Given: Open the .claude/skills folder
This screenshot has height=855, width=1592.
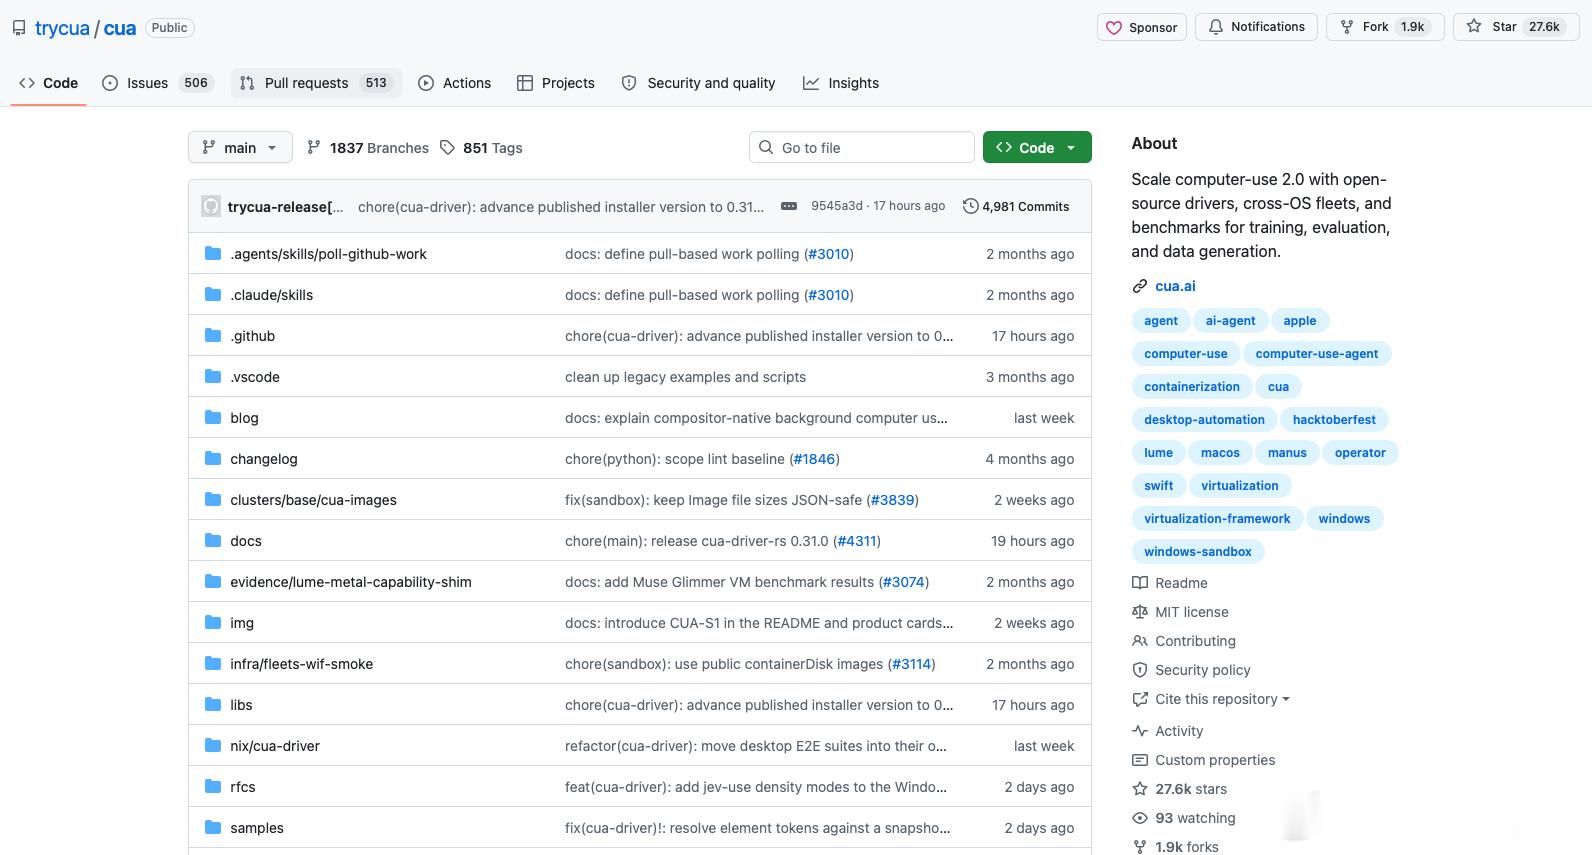Looking at the screenshot, I should click(272, 295).
